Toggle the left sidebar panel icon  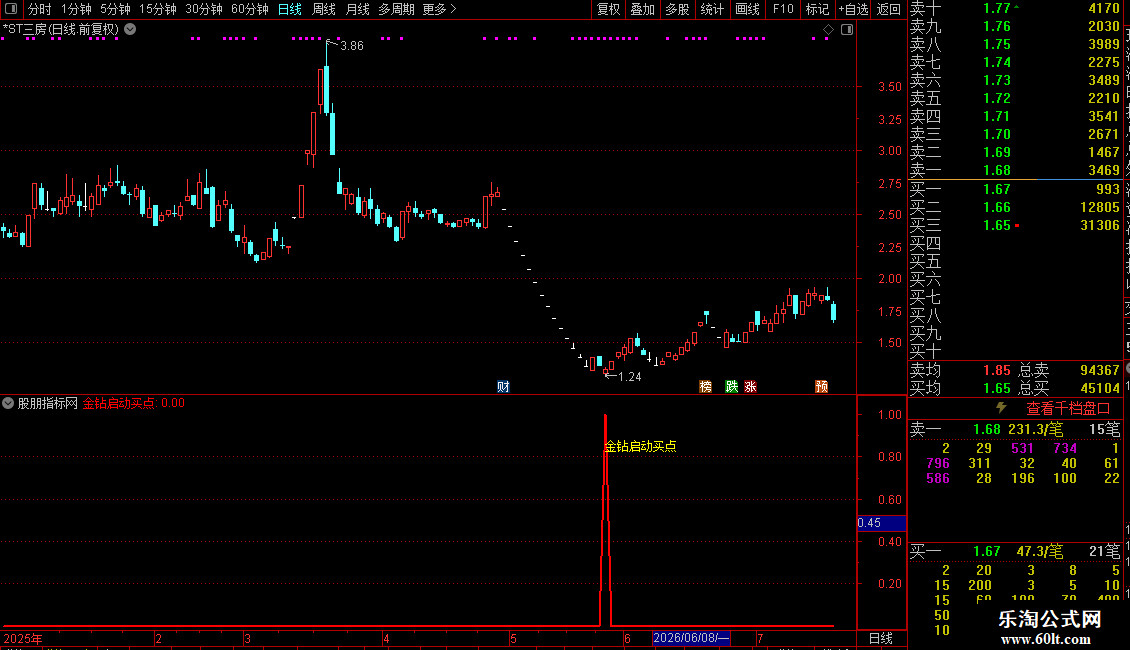click(x=11, y=9)
